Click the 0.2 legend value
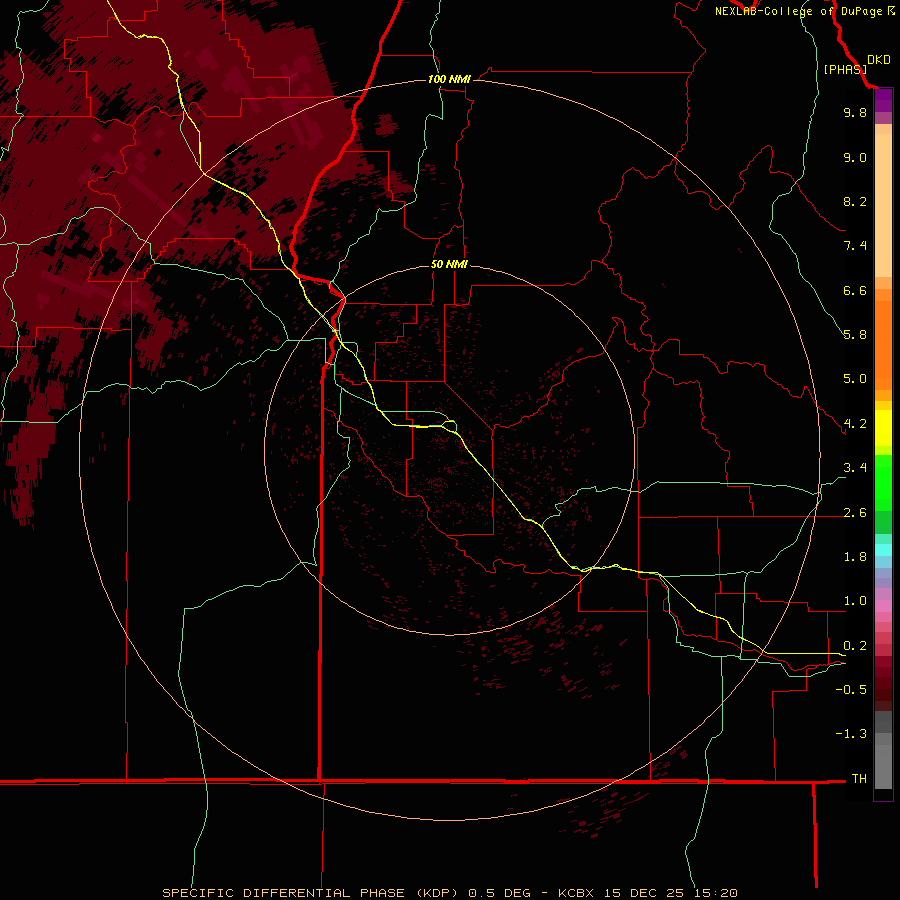 [855, 646]
